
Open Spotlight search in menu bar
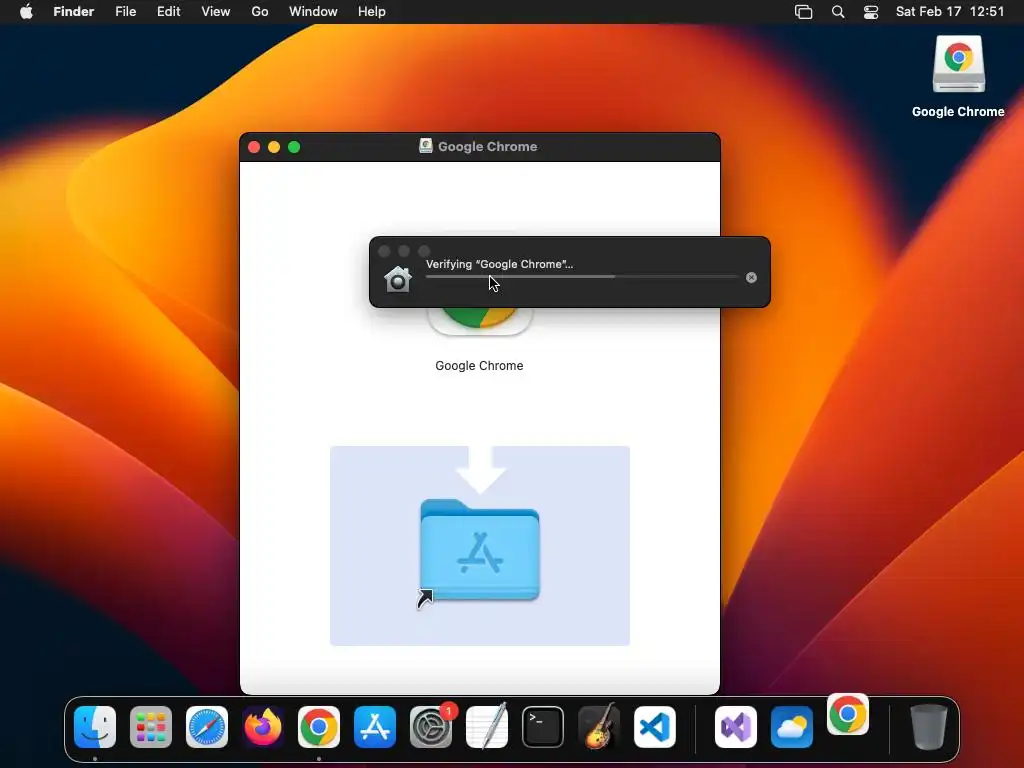pos(838,12)
